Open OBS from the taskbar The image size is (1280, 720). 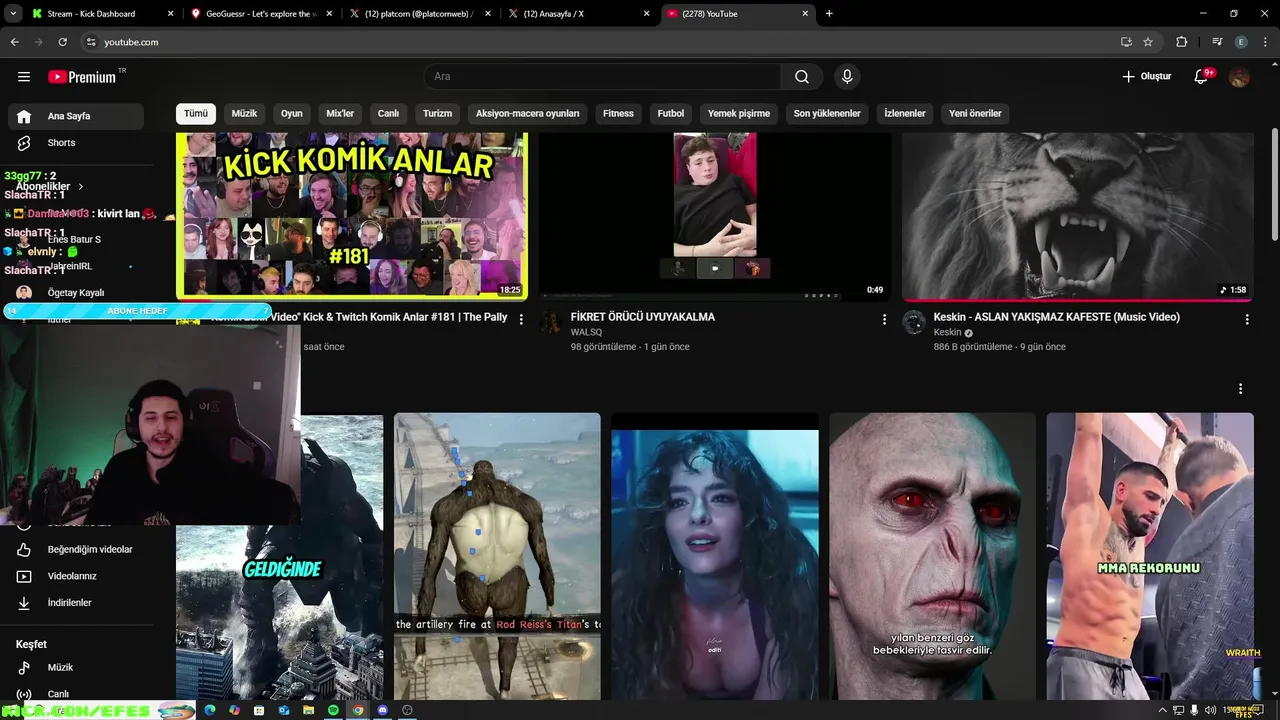tap(407, 710)
